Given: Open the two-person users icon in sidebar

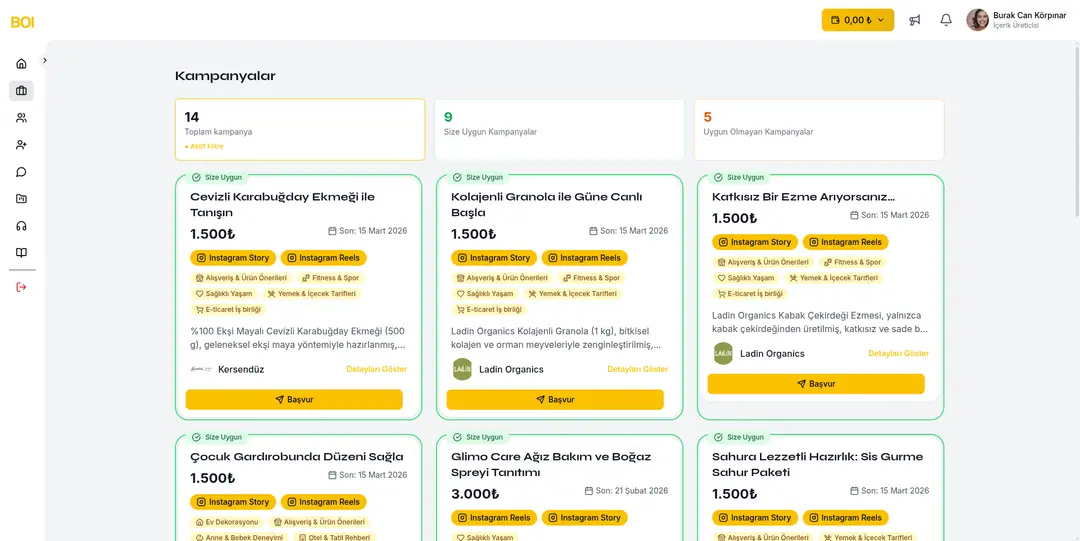Looking at the screenshot, I should (x=21, y=118).
